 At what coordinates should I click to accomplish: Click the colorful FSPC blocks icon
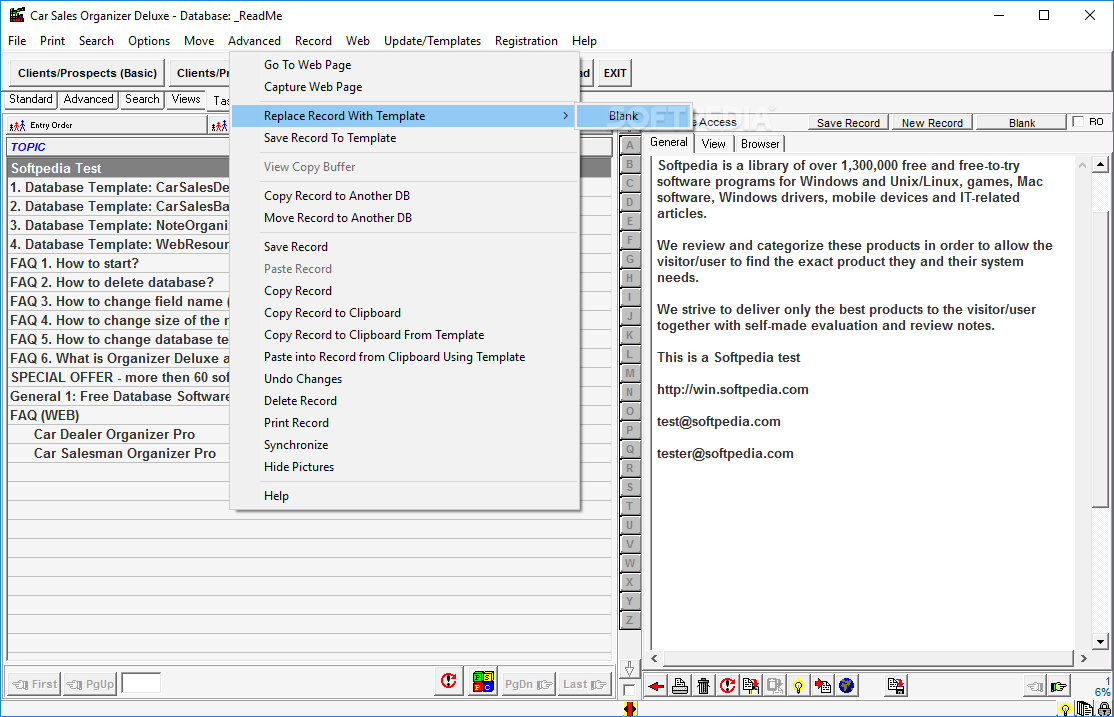(x=483, y=681)
